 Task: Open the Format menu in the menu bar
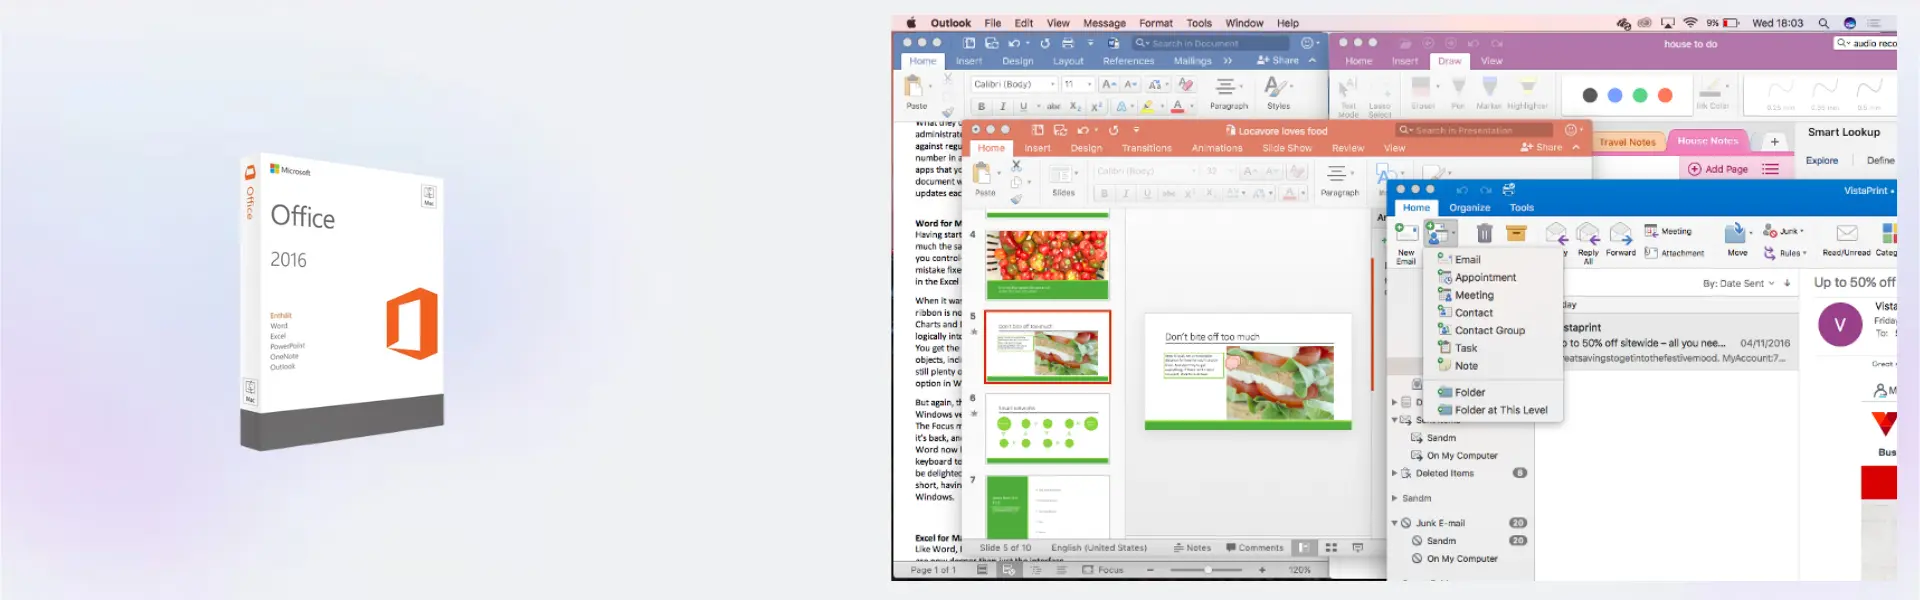pyautogui.click(x=1155, y=23)
